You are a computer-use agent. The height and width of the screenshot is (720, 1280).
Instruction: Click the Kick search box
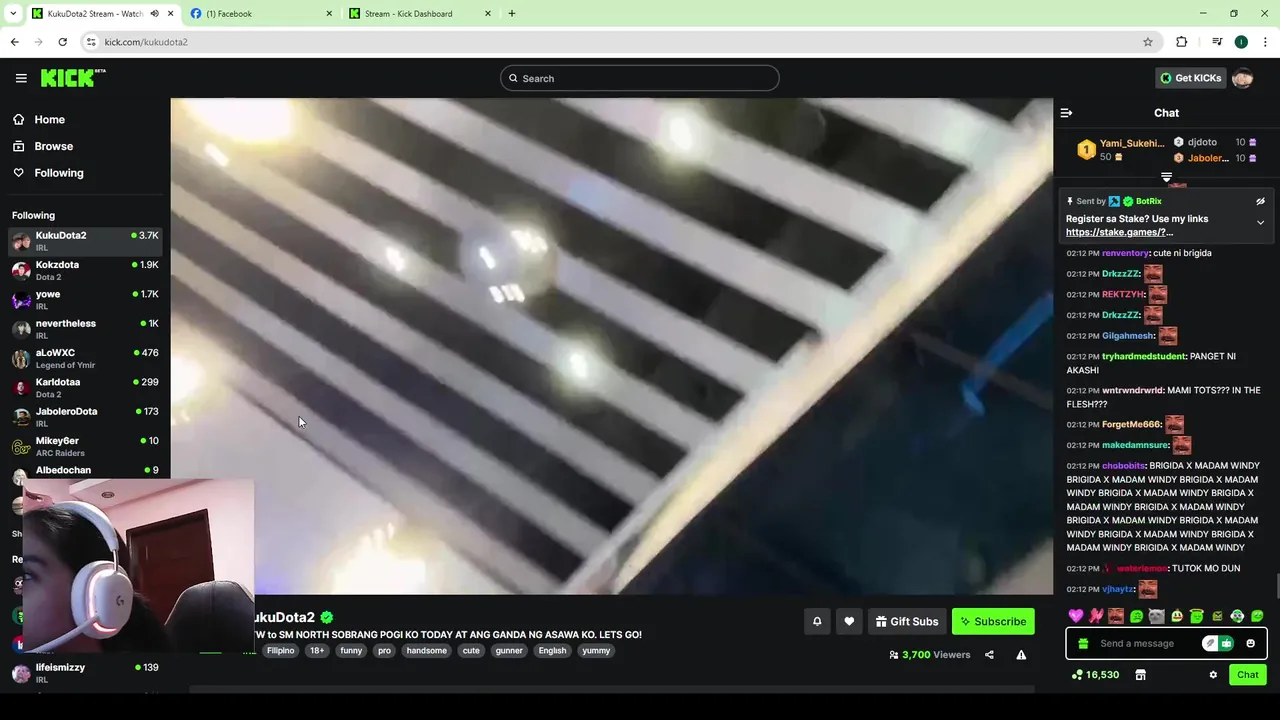tap(640, 78)
